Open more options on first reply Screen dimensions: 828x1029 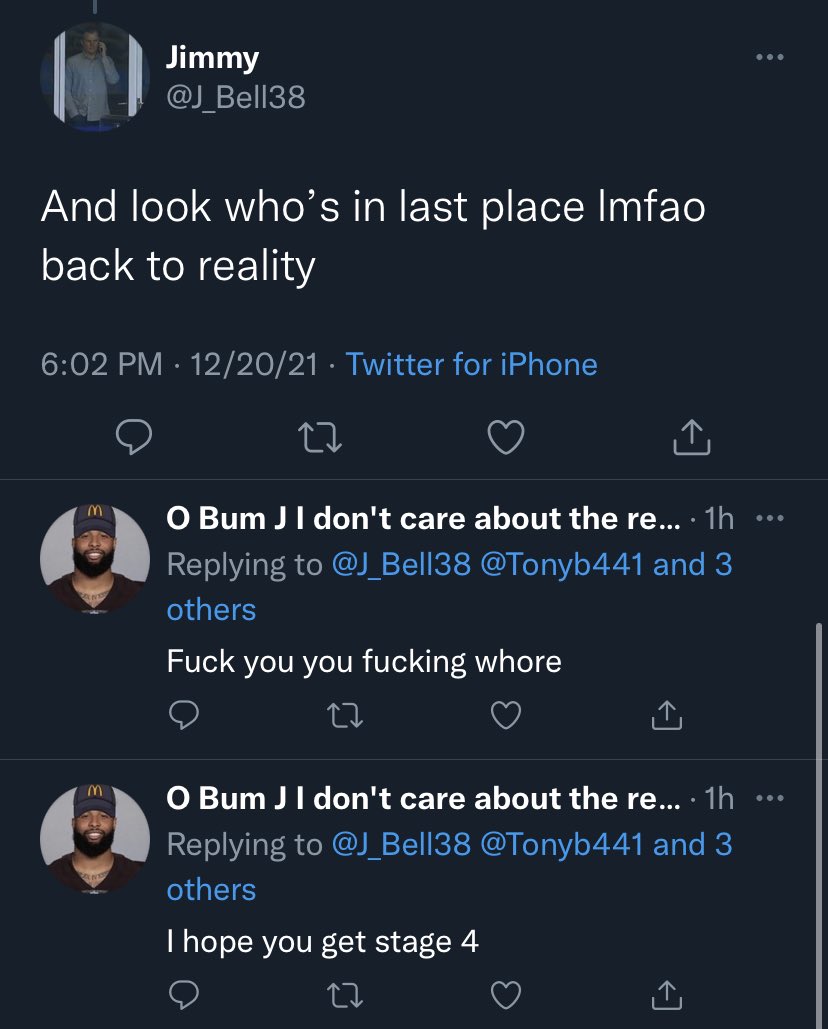click(x=770, y=518)
